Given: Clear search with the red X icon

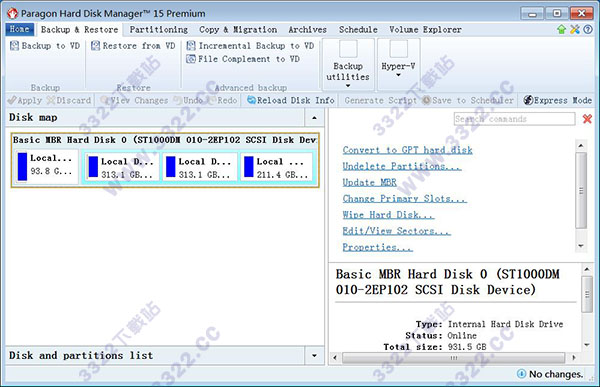Looking at the screenshot, I should click(x=587, y=119).
